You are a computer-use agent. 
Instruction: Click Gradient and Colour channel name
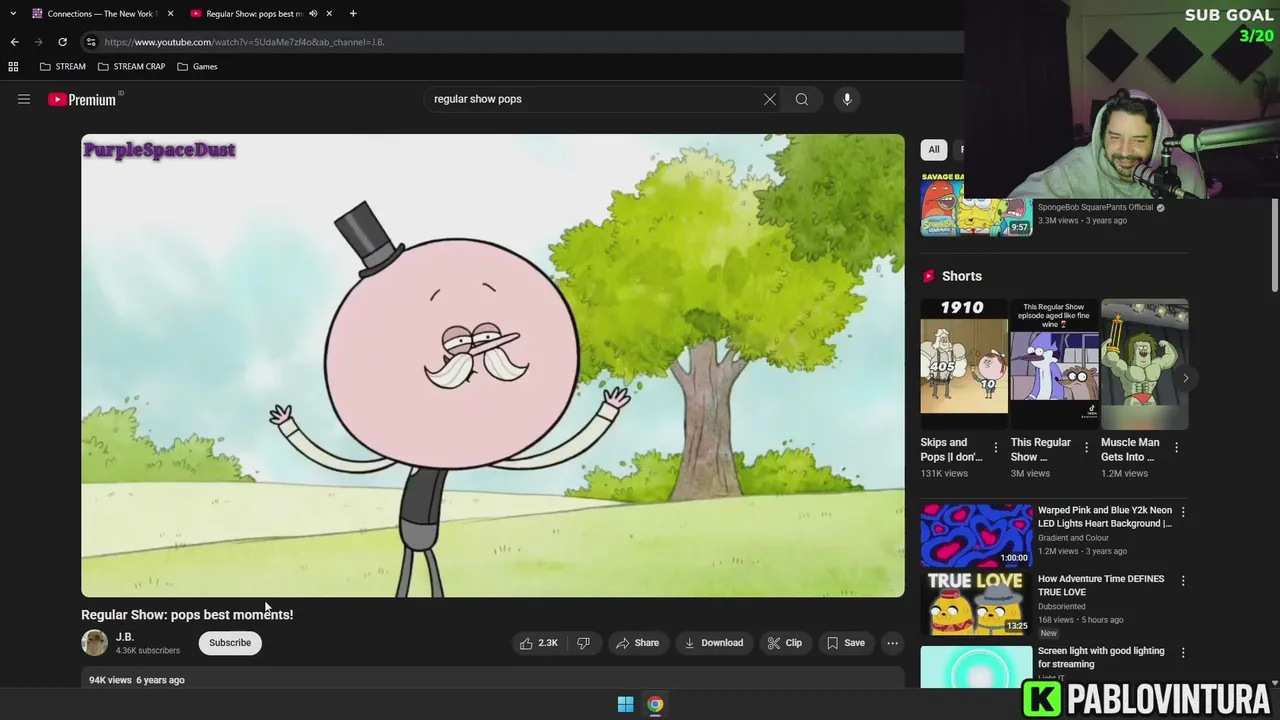[1073, 538]
